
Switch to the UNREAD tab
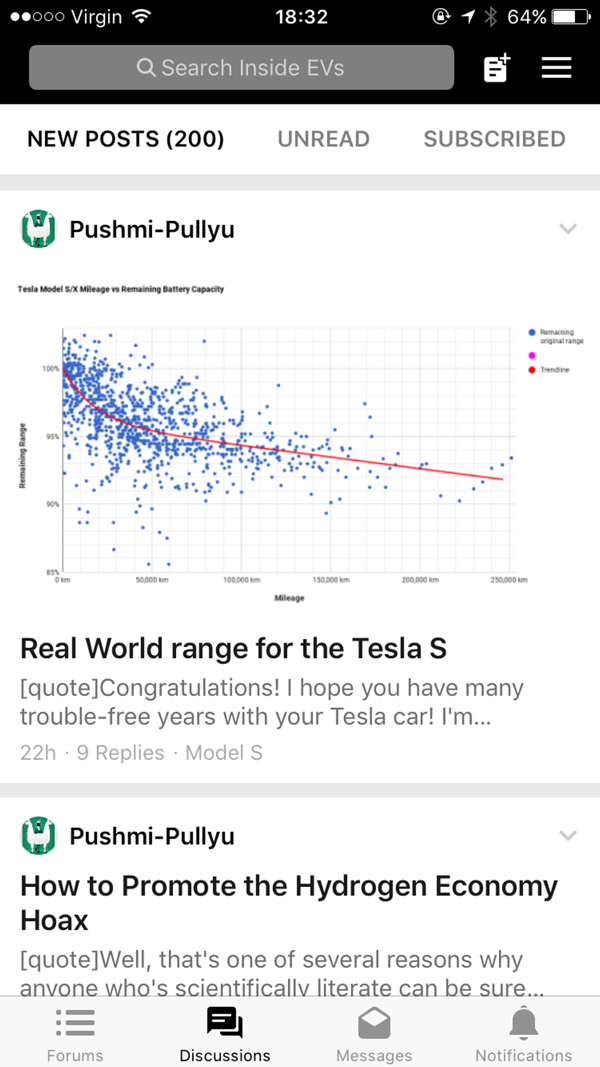pos(323,139)
